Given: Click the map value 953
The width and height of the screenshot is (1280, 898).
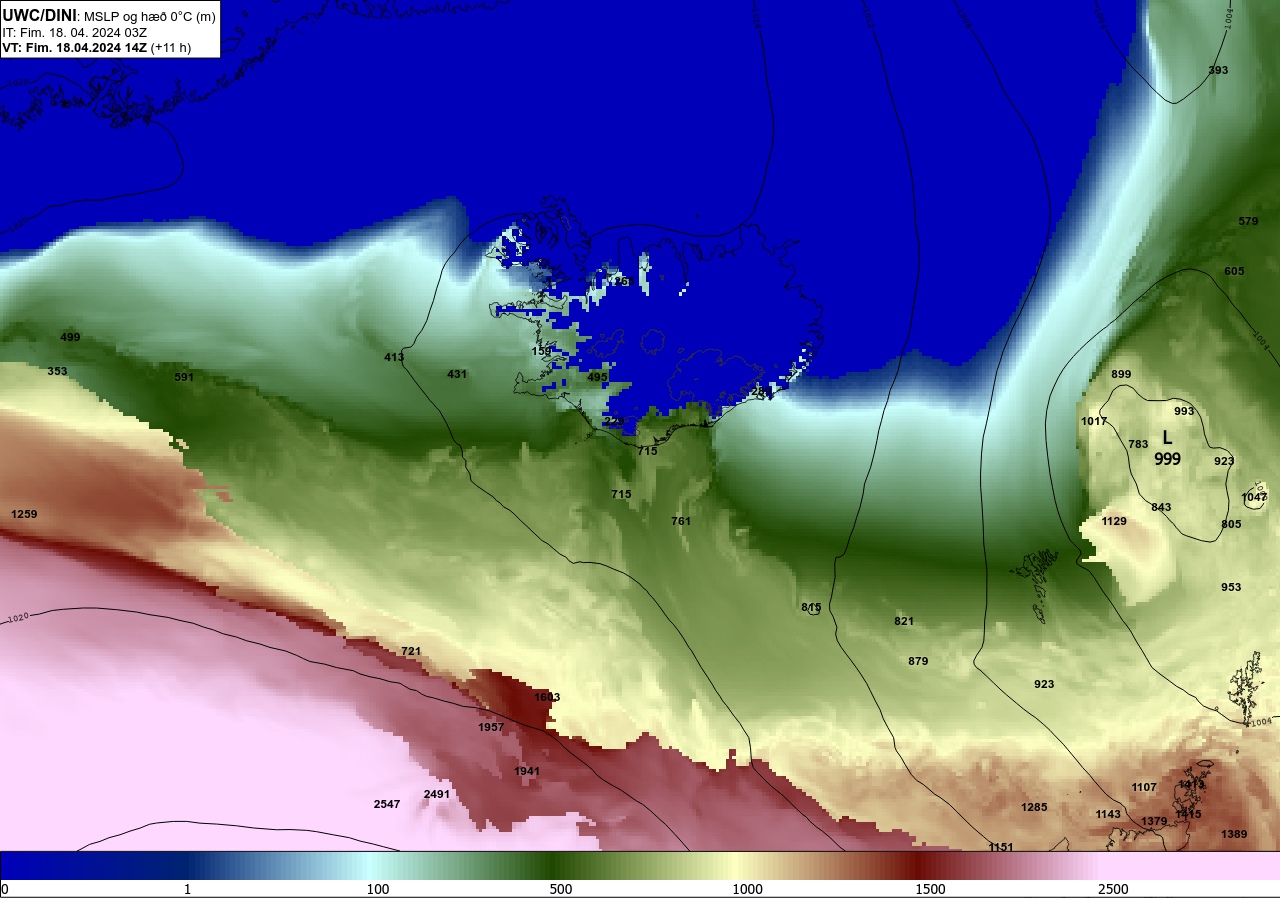Looking at the screenshot, I should [1231, 587].
